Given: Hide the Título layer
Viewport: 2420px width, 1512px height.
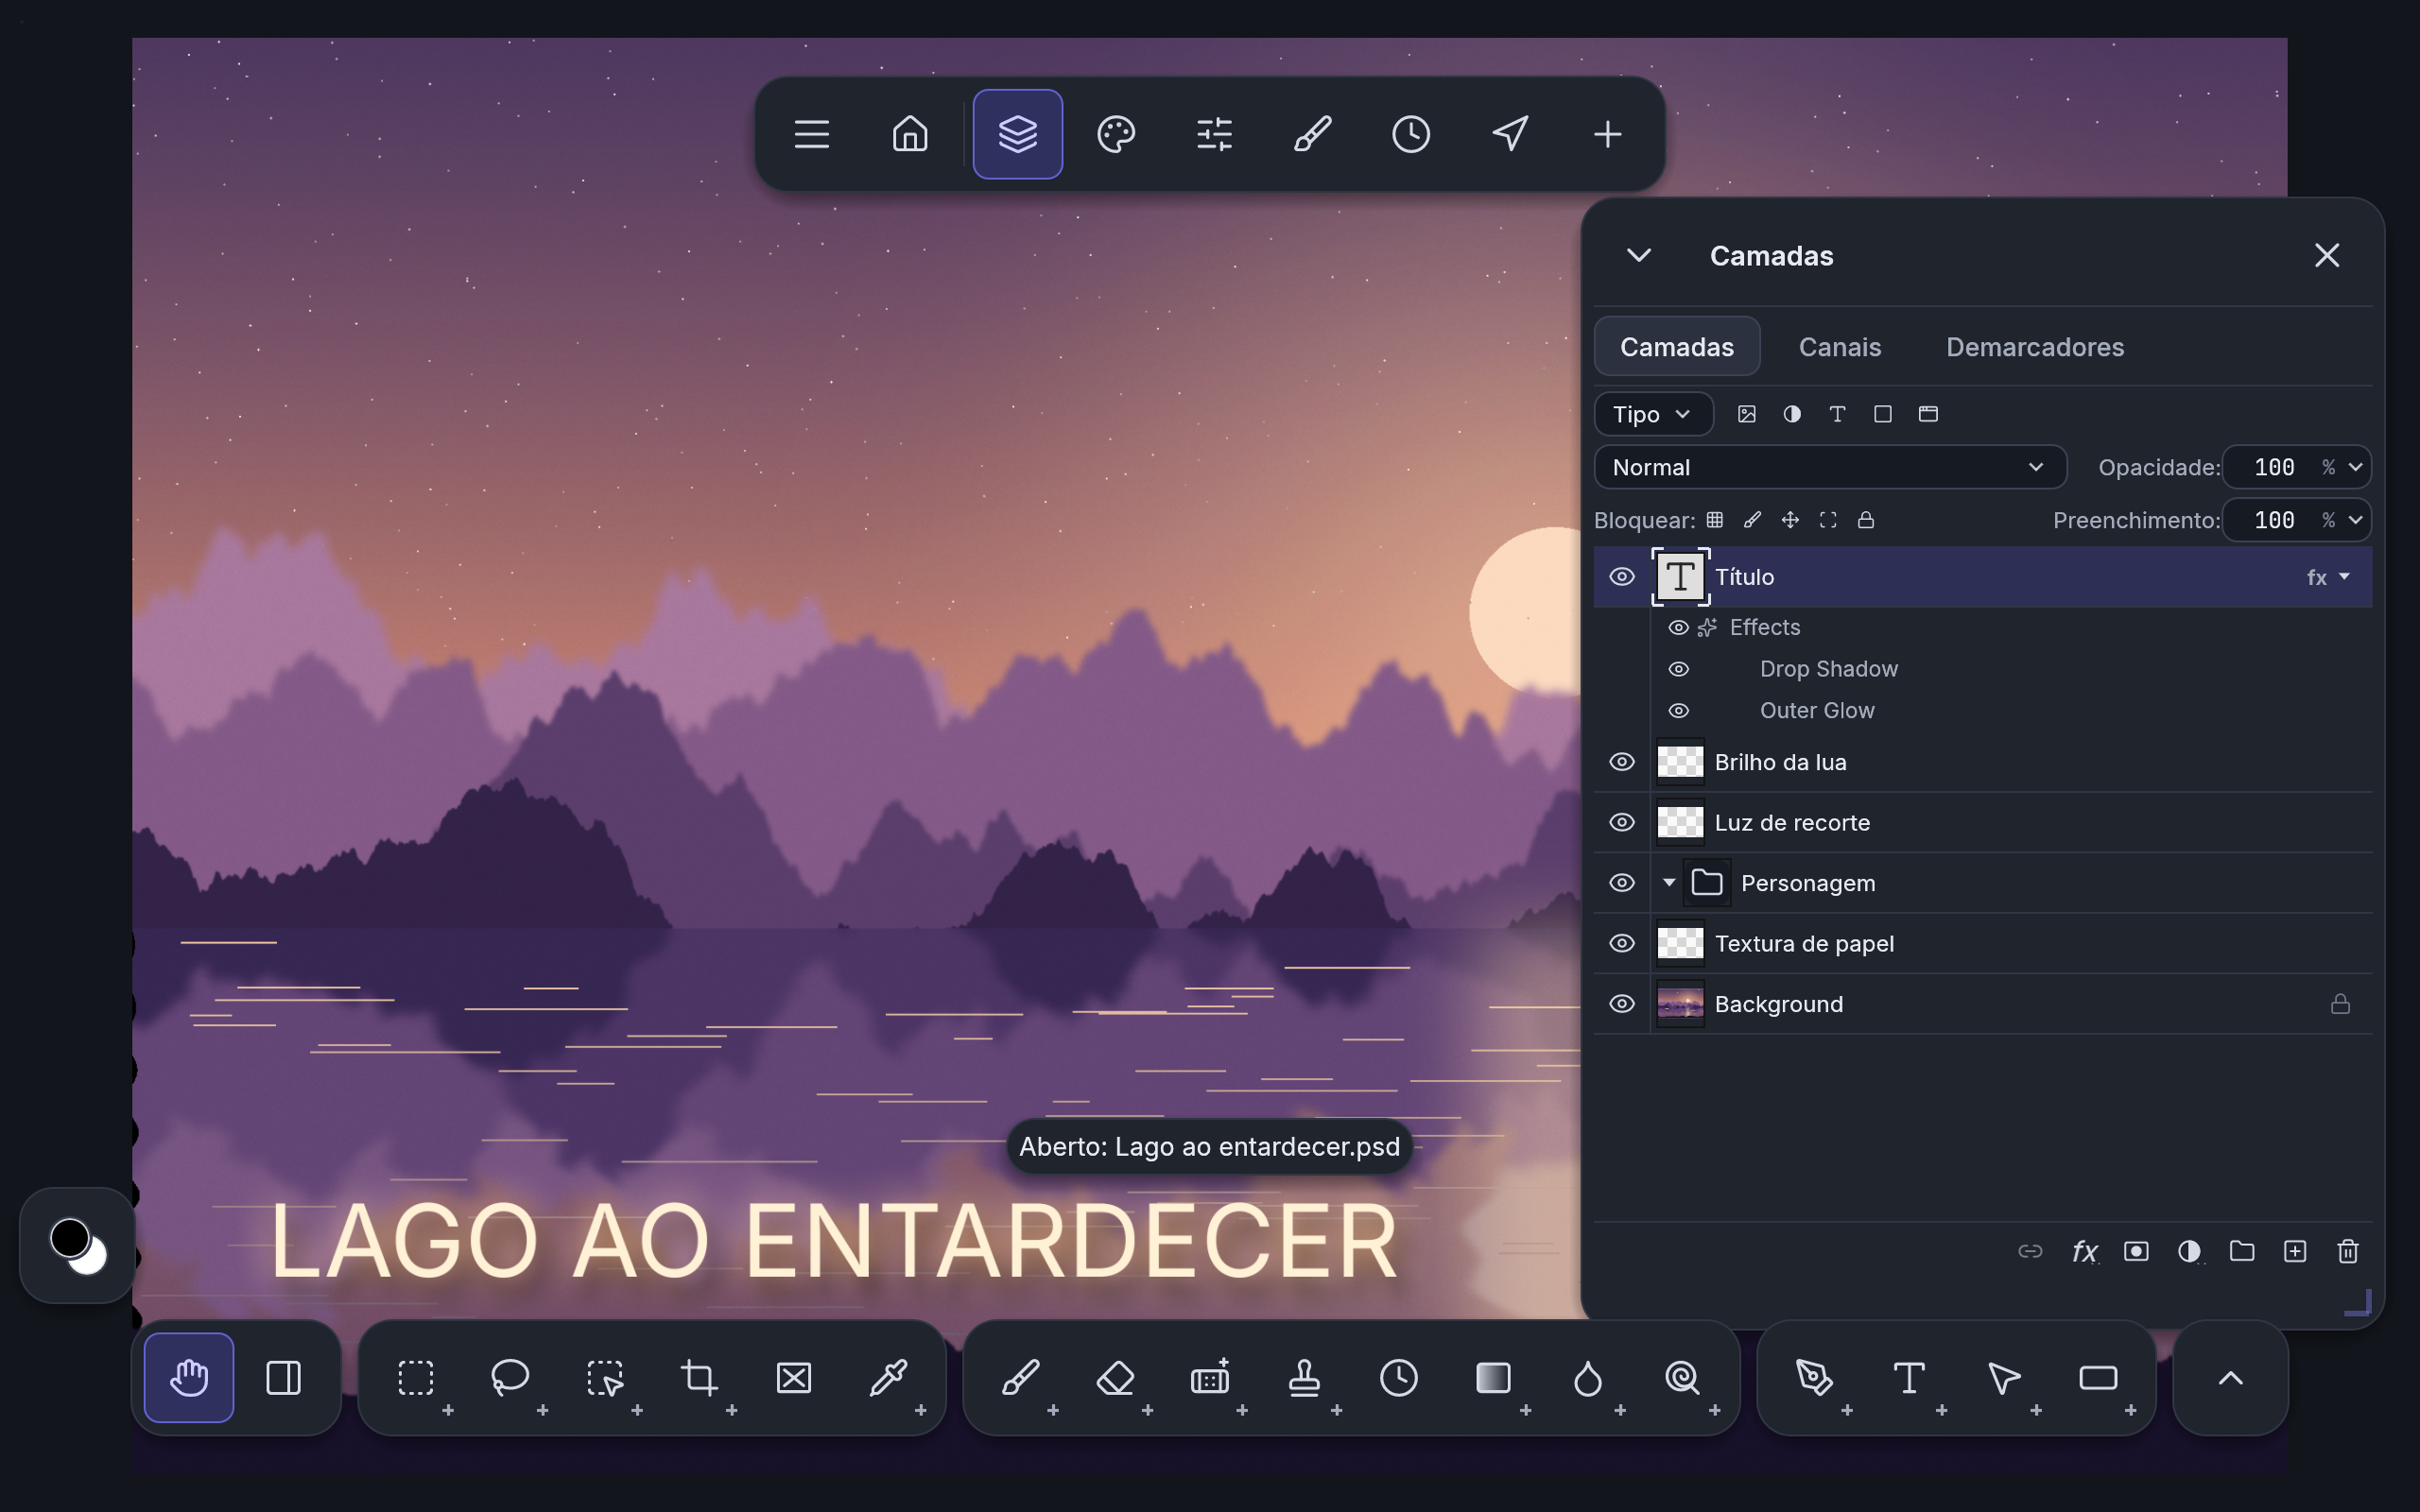Looking at the screenshot, I should point(1622,577).
